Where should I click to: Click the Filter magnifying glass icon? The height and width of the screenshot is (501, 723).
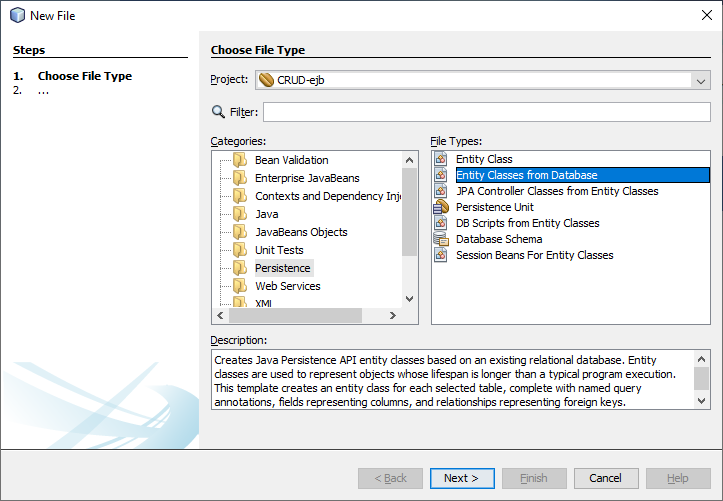pos(218,112)
